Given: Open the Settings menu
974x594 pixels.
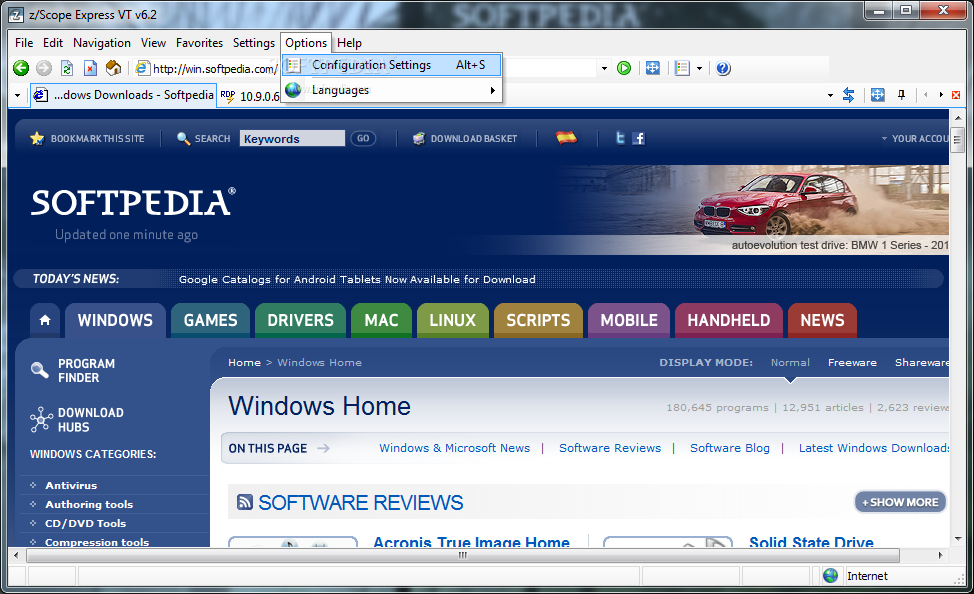Looking at the screenshot, I should (253, 43).
